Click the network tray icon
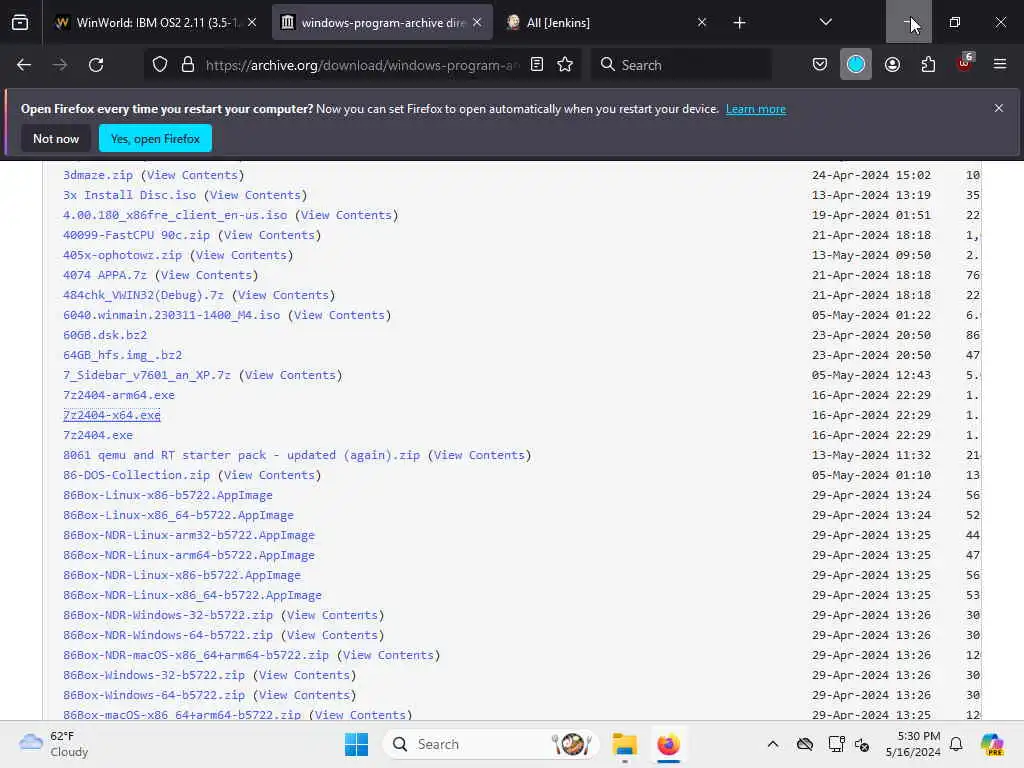Viewport: 1024px width, 768px height. (836, 744)
